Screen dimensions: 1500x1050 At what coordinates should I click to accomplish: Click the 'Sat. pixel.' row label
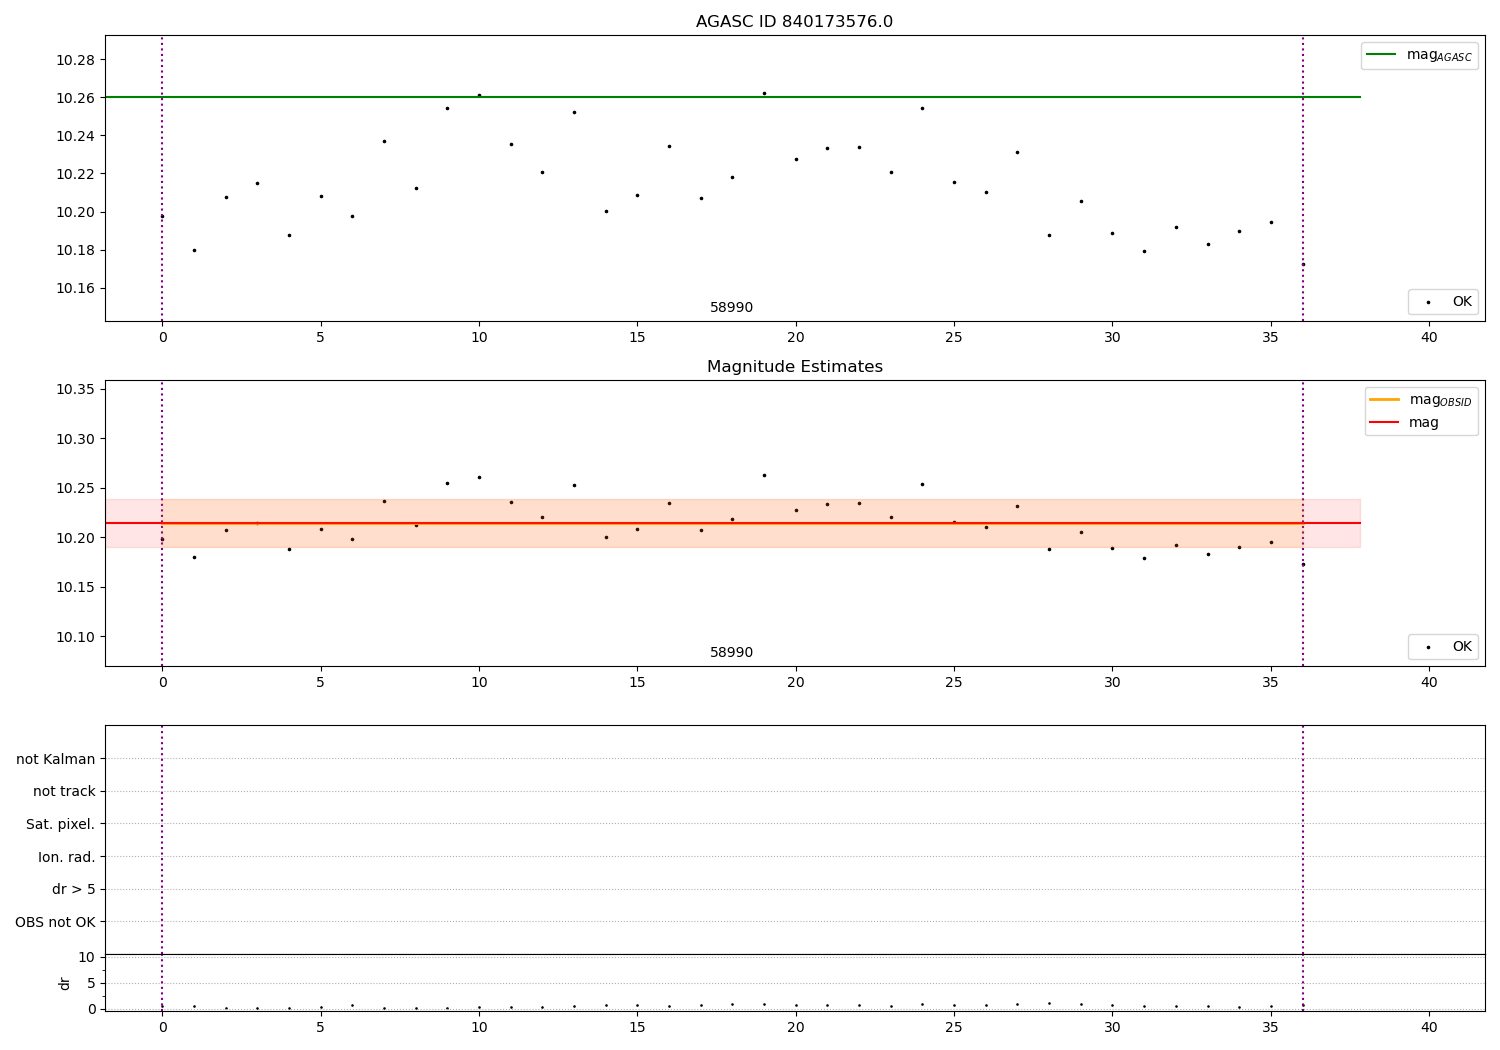pos(60,824)
